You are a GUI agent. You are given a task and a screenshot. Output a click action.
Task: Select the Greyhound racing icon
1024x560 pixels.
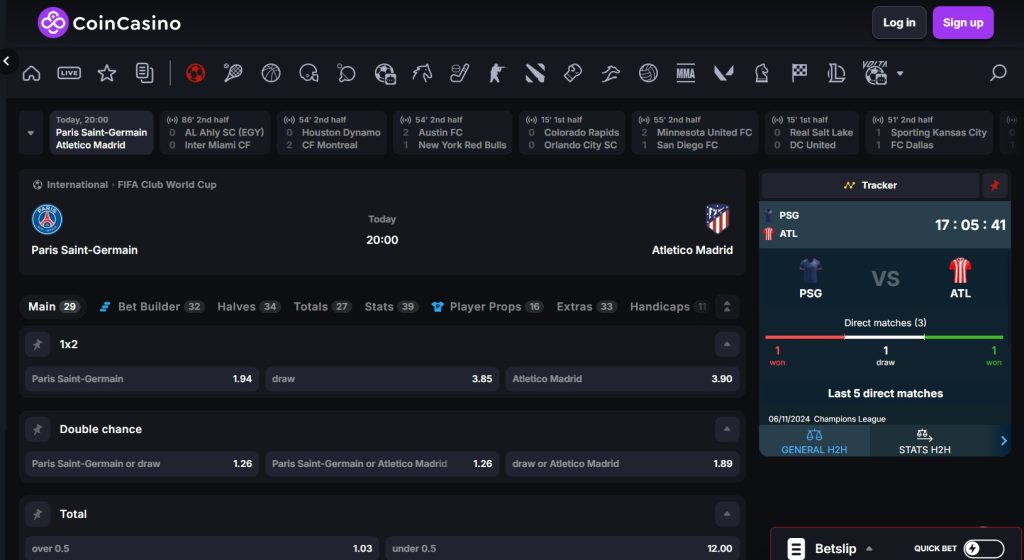(611, 73)
